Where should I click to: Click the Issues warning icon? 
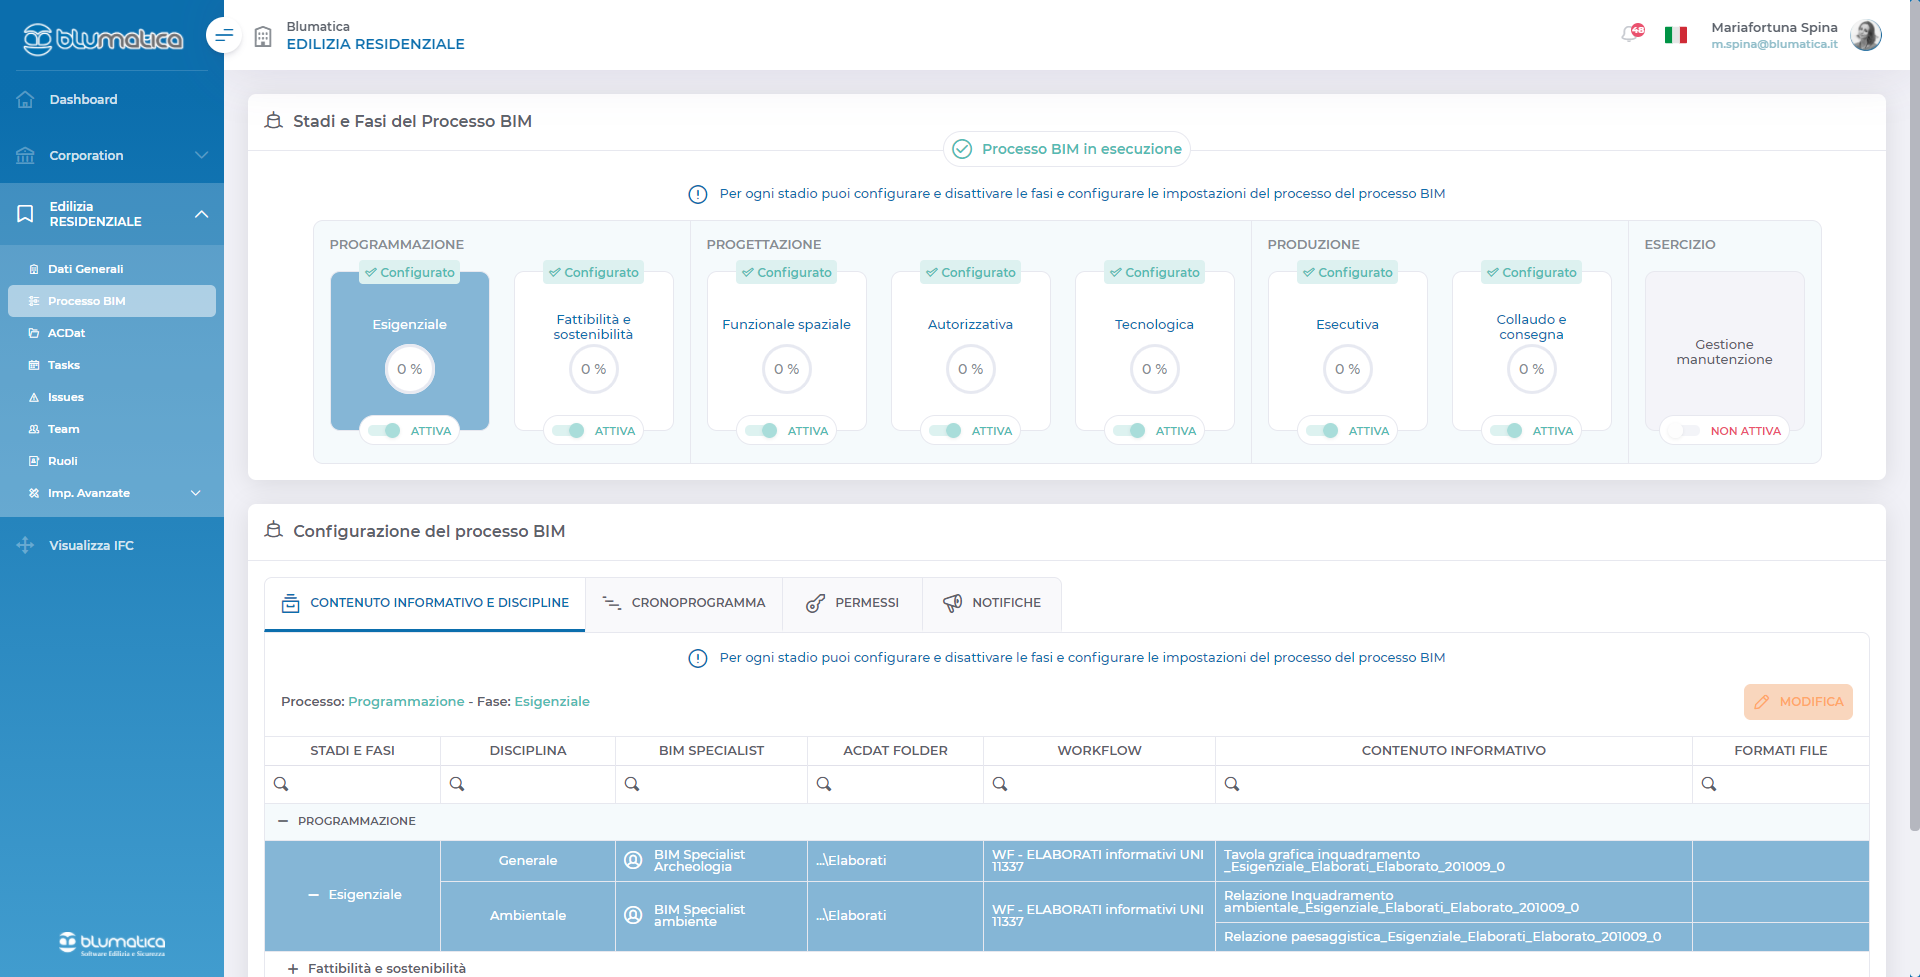point(34,397)
